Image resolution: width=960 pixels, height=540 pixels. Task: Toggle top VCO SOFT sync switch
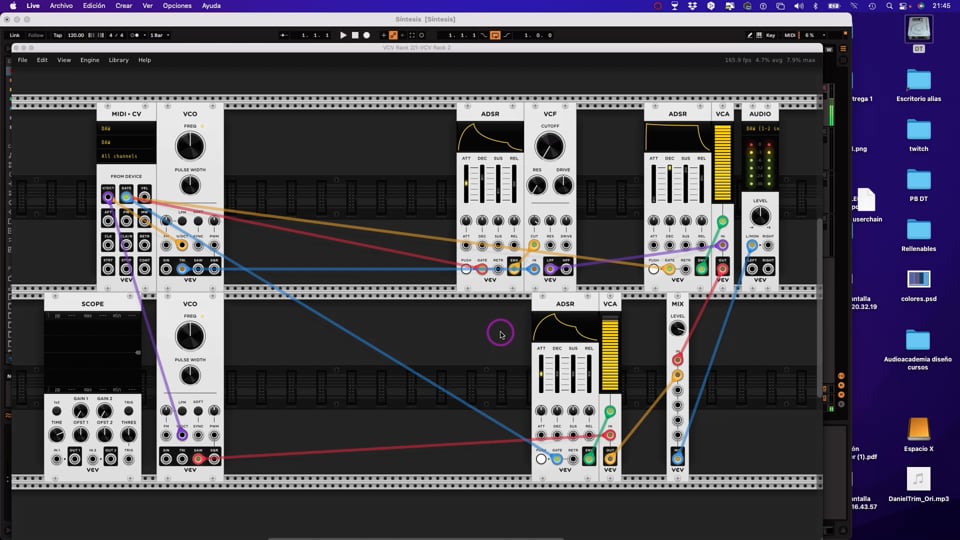(198, 221)
